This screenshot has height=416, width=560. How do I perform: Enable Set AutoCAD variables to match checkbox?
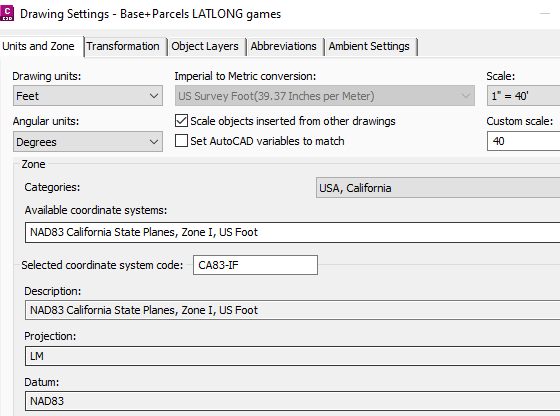point(181,141)
